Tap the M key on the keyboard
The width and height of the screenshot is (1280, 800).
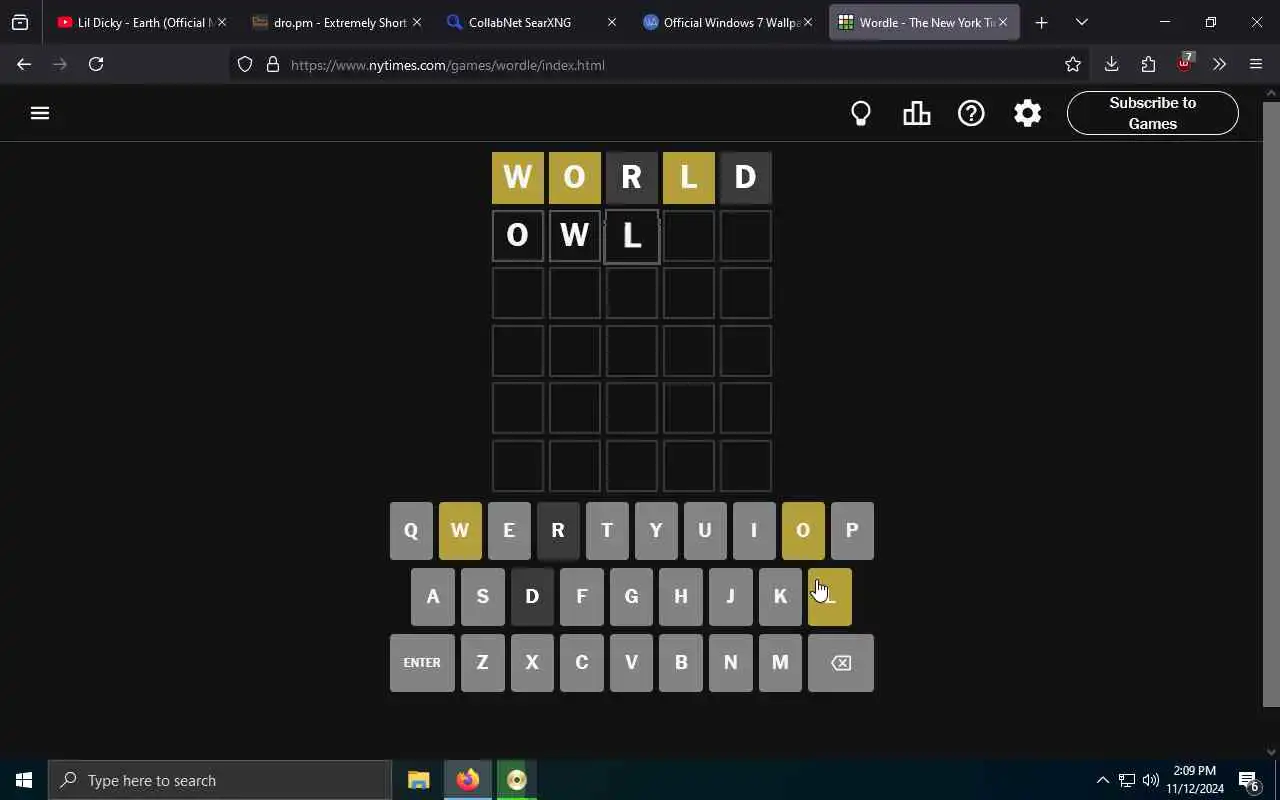click(x=780, y=663)
